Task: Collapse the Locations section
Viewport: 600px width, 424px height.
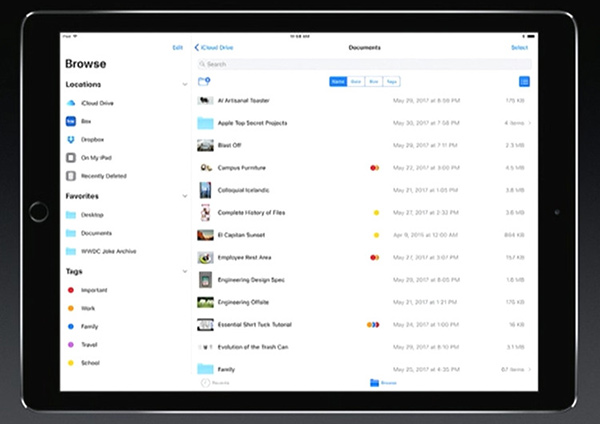Action: tap(184, 84)
